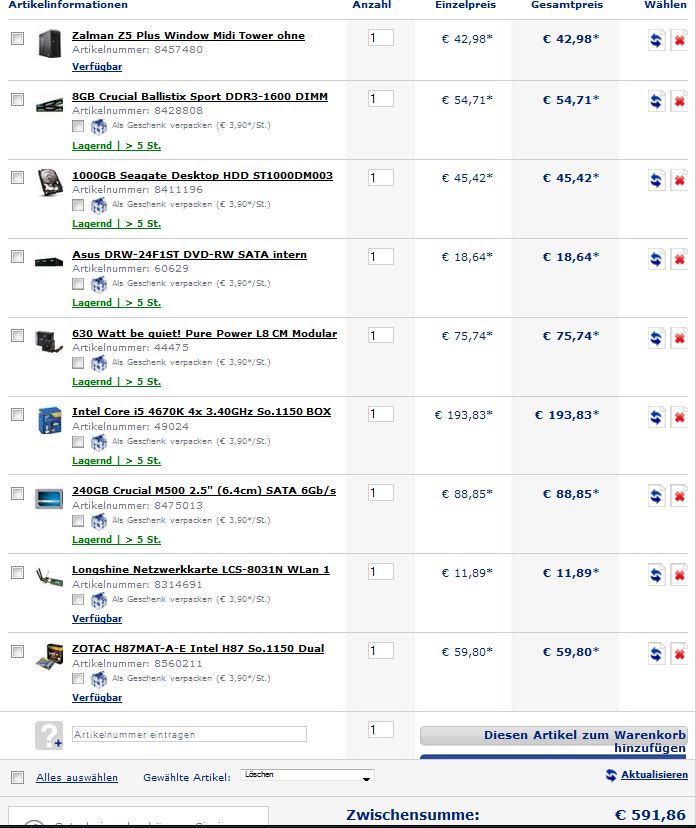The width and height of the screenshot is (696, 828).
Task: Click the update icon for Asus DVD-RW row
Action: (656, 259)
